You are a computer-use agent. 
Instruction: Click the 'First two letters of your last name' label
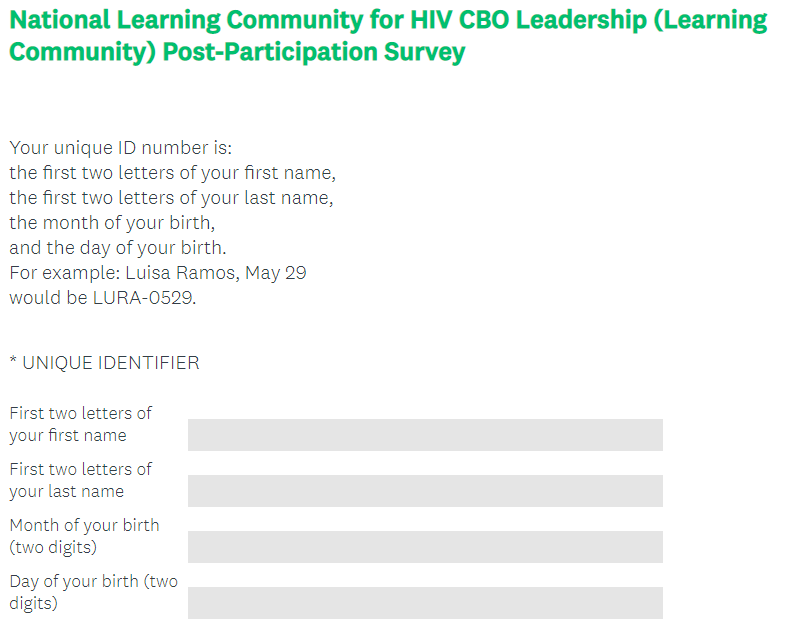81,480
